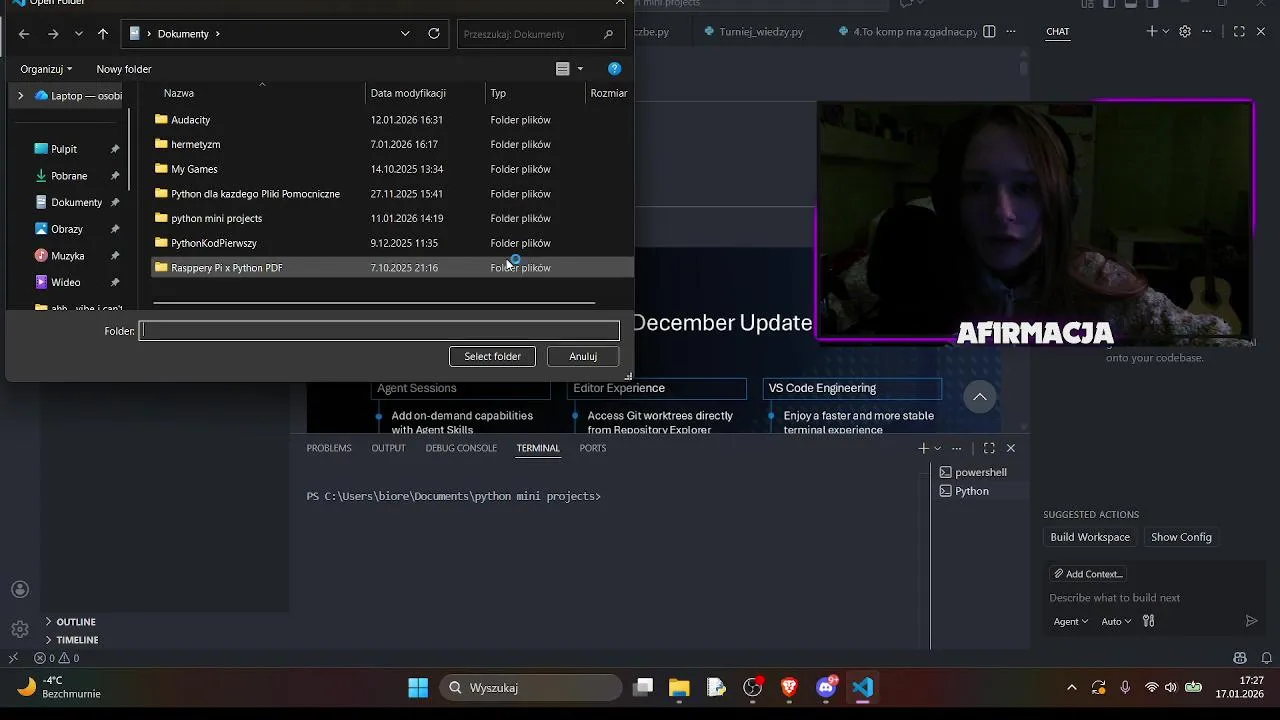1280x720 pixels.
Task: Configure chat tools icon
Action: 1148,621
